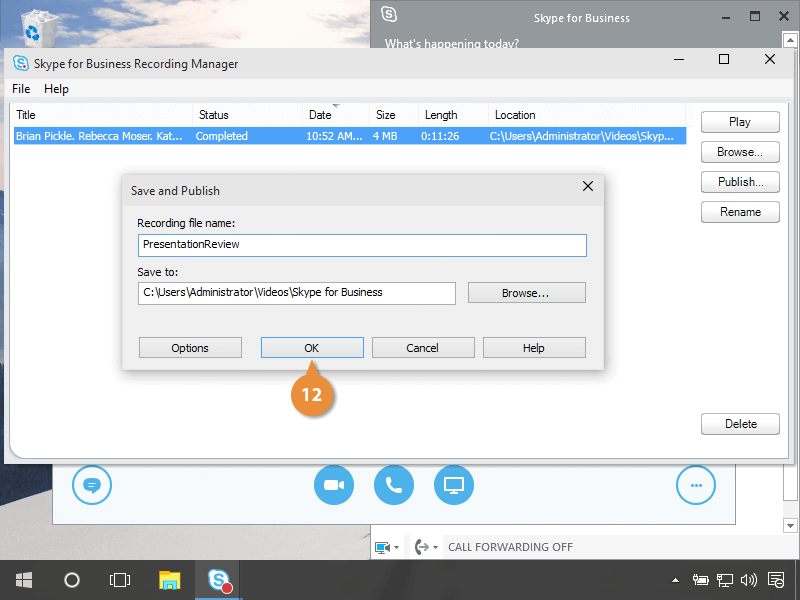Click the Recording file name field
Viewport: 800px width, 600px height.
[x=362, y=244]
